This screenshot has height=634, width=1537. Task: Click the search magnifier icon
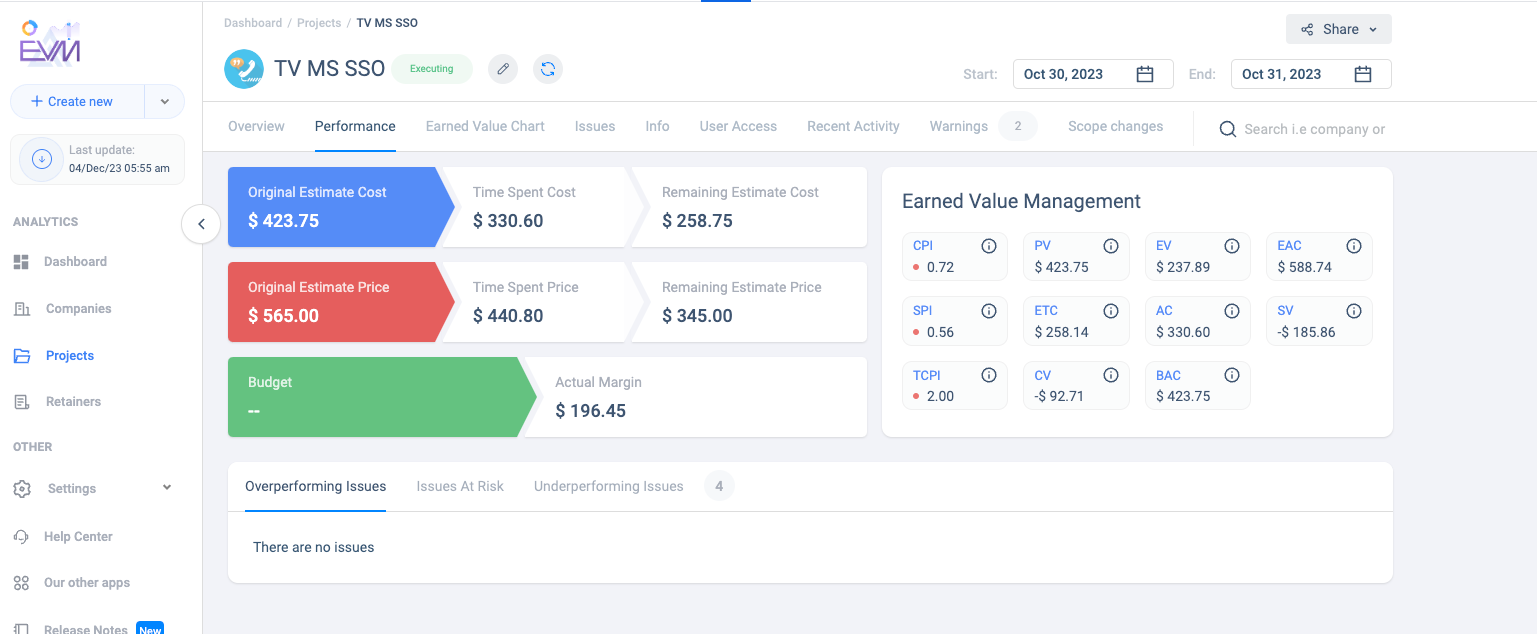coord(1227,129)
